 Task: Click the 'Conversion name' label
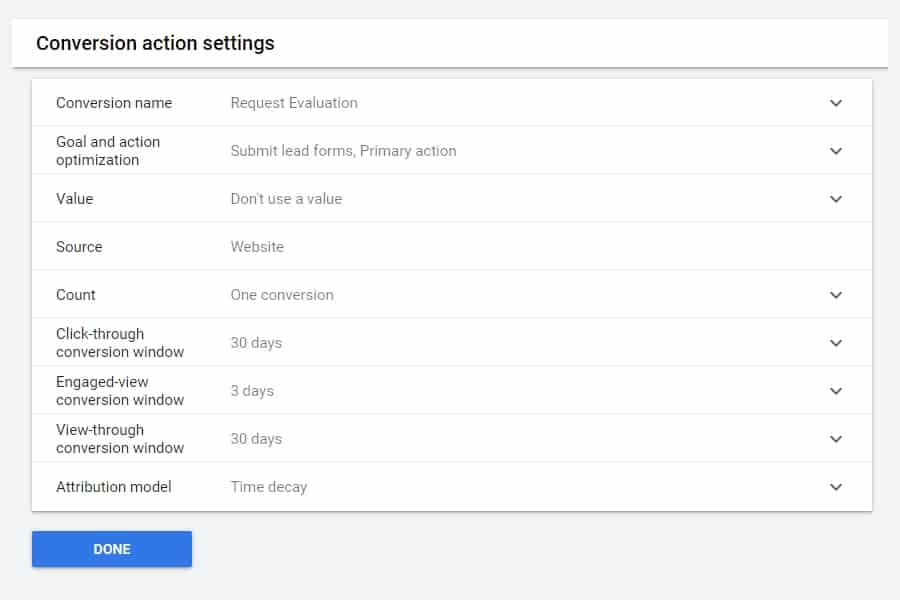pyautogui.click(x=114, y=103)
